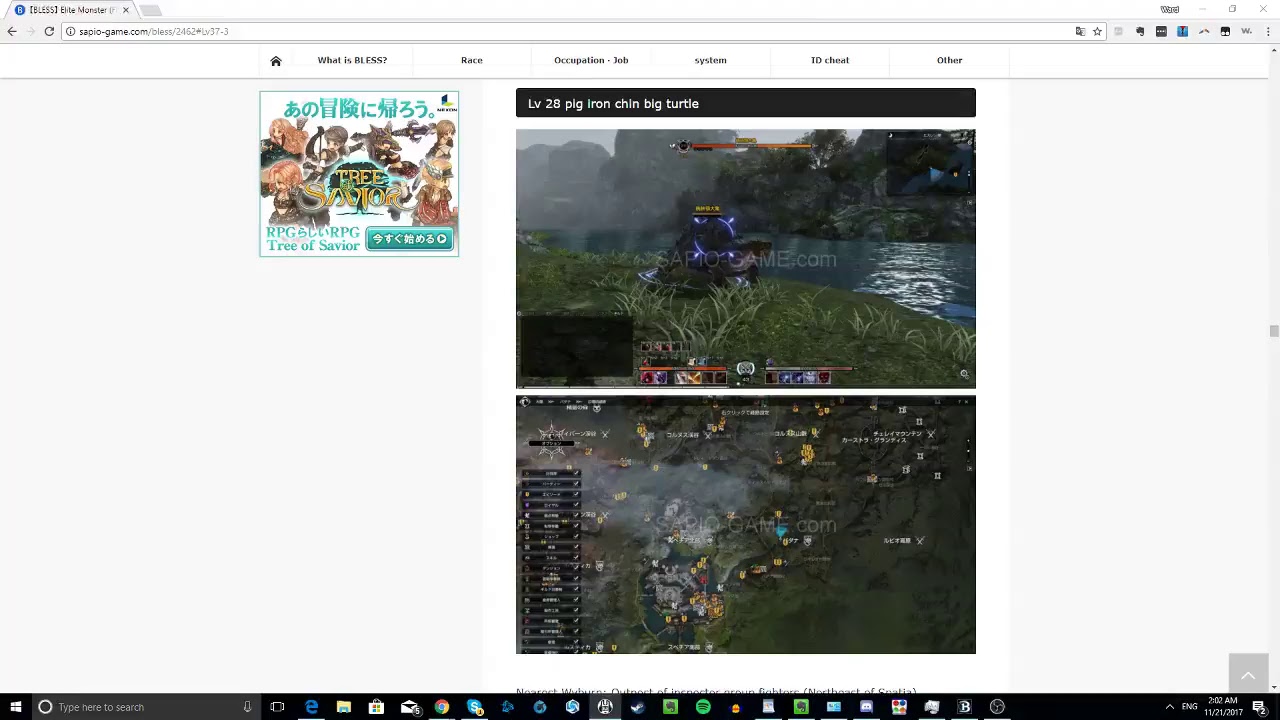Screen dimensions: 1280x720
Task: Open the Evernote elephant extension
Action: [x=1140, y=31]
